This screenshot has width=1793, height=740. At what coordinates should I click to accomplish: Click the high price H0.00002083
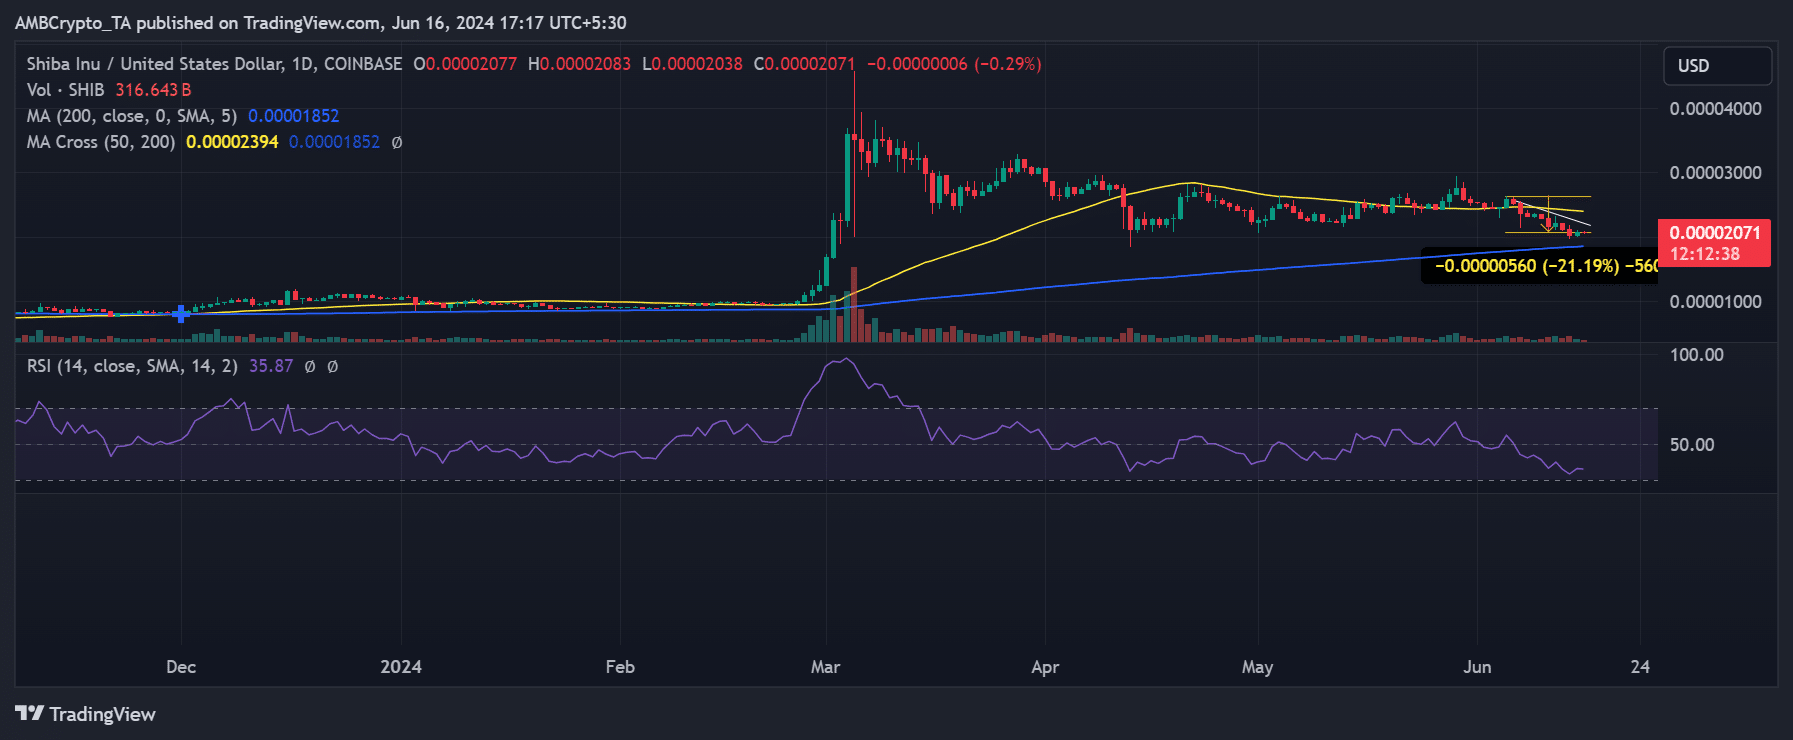(580, 64)
